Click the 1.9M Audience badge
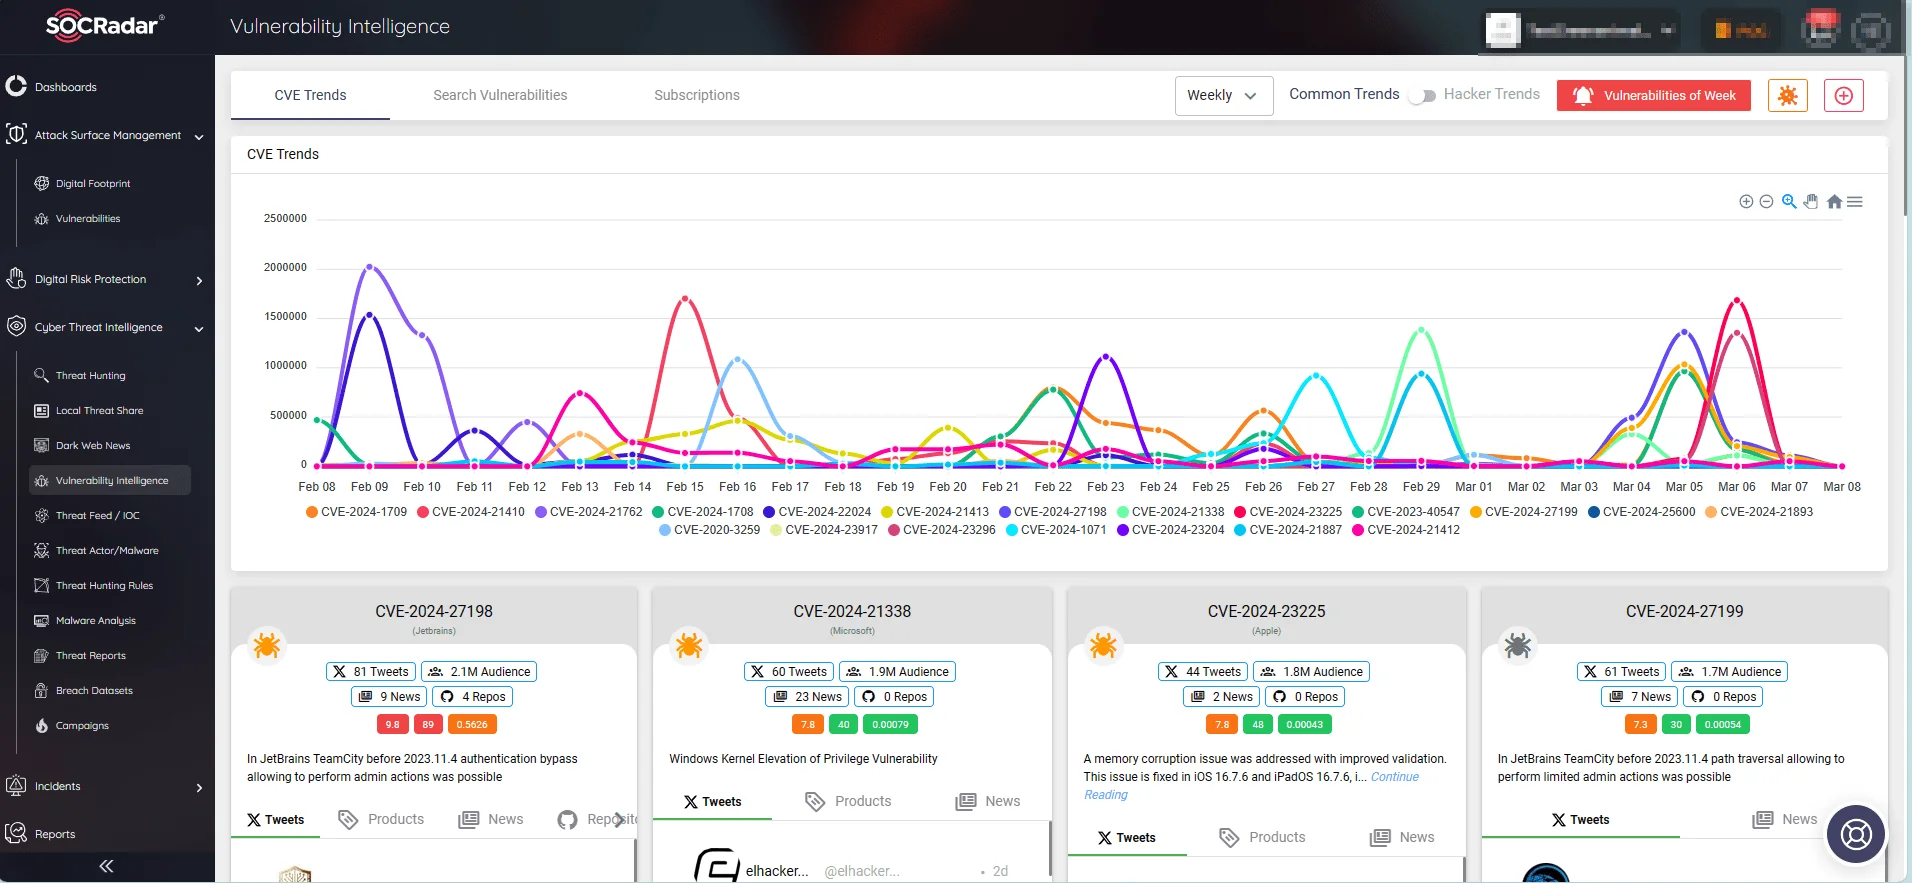1912x883 pixels. pos(897,672)
